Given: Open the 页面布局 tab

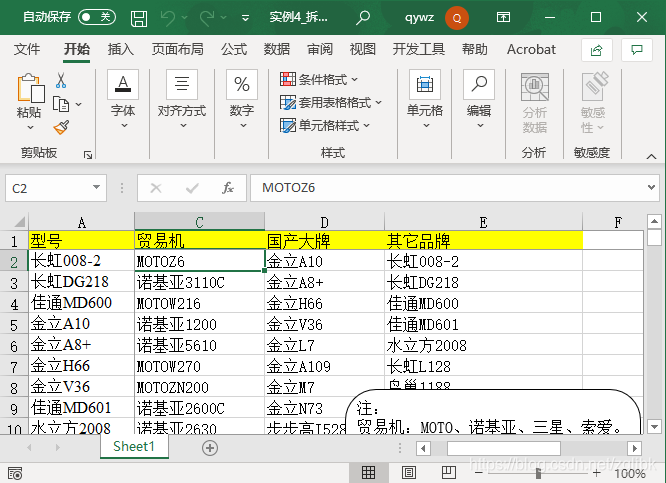Looking at the screenshot, I should click(178, 49).
